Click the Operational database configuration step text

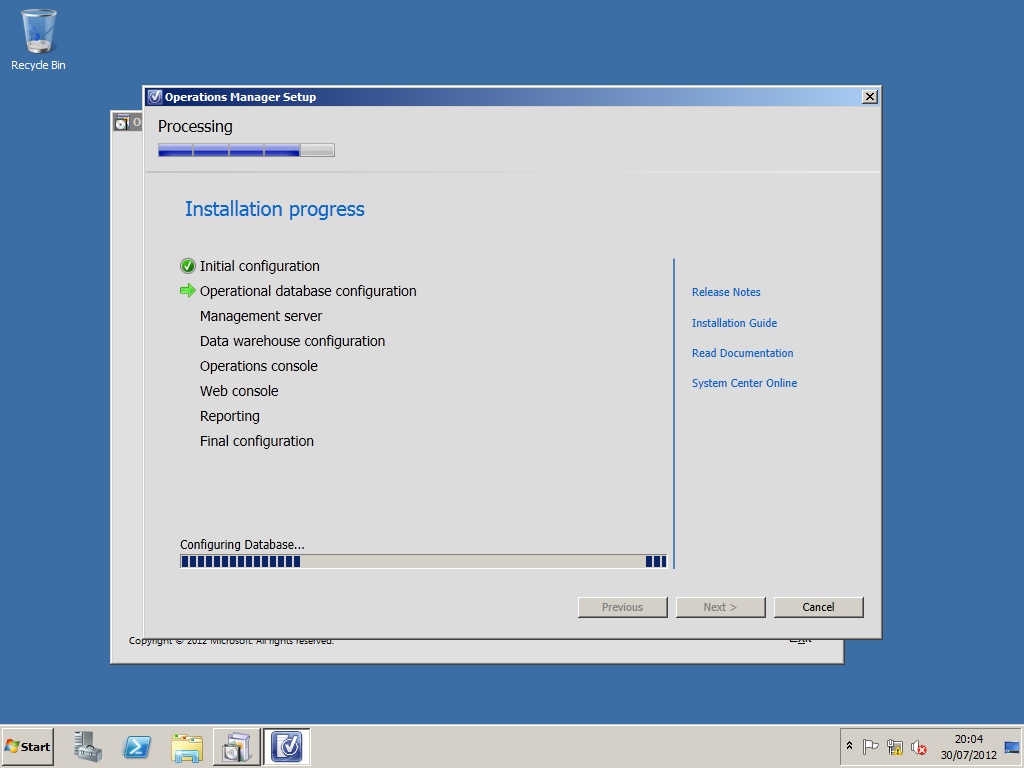(x=308, y=291)
